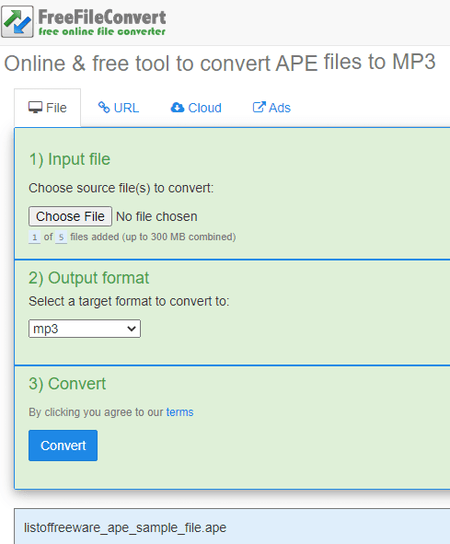Click the "1) Input file" heading
The height and width of the screenshot is (544, 450).
click(x=70, y=160)
